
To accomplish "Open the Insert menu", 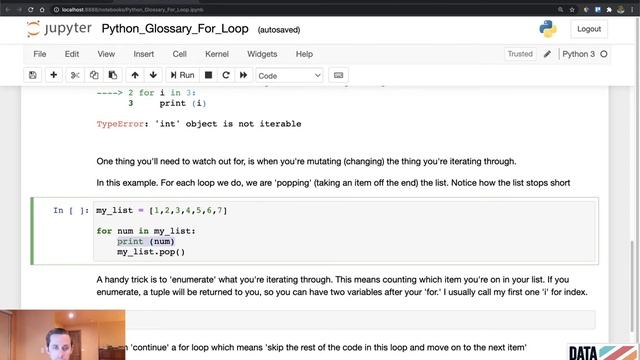I will click(144, 54).
